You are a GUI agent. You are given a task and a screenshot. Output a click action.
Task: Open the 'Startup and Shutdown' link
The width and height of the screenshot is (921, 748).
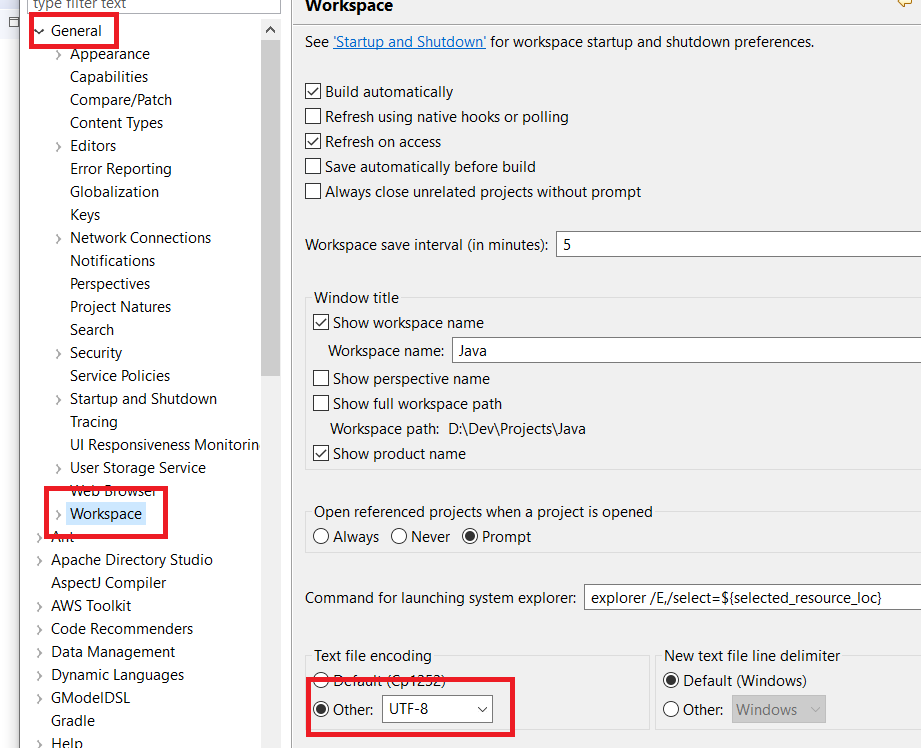point(410,42)
